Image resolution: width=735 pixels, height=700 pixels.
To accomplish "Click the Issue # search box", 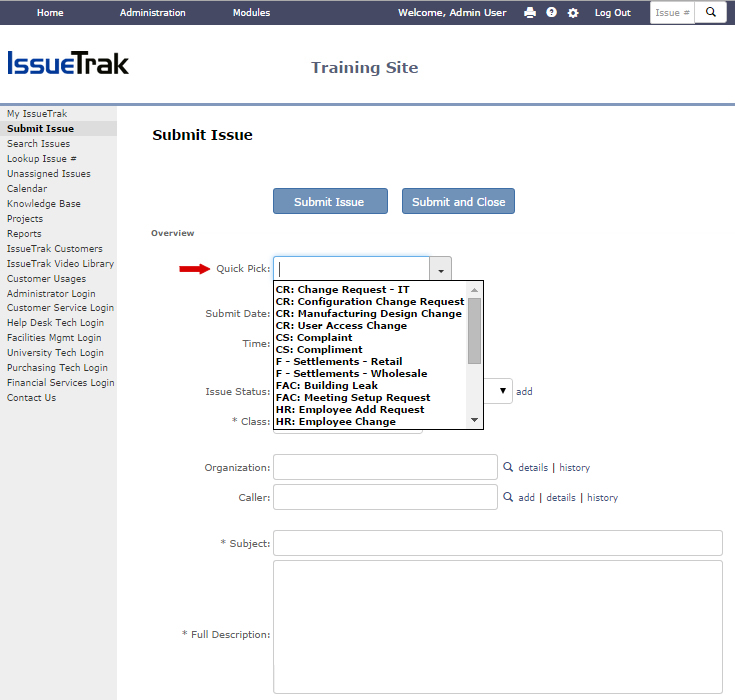I will click(x=672, y=13).
